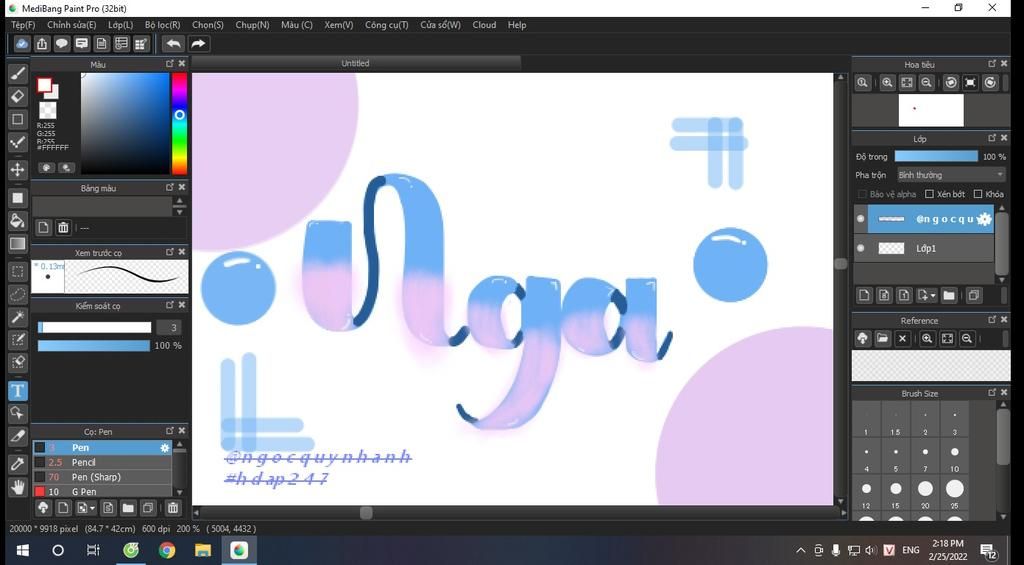Open the Pha trộn blend mode dropdown
The image size is (1024, 565).
(x=951, y=175)
